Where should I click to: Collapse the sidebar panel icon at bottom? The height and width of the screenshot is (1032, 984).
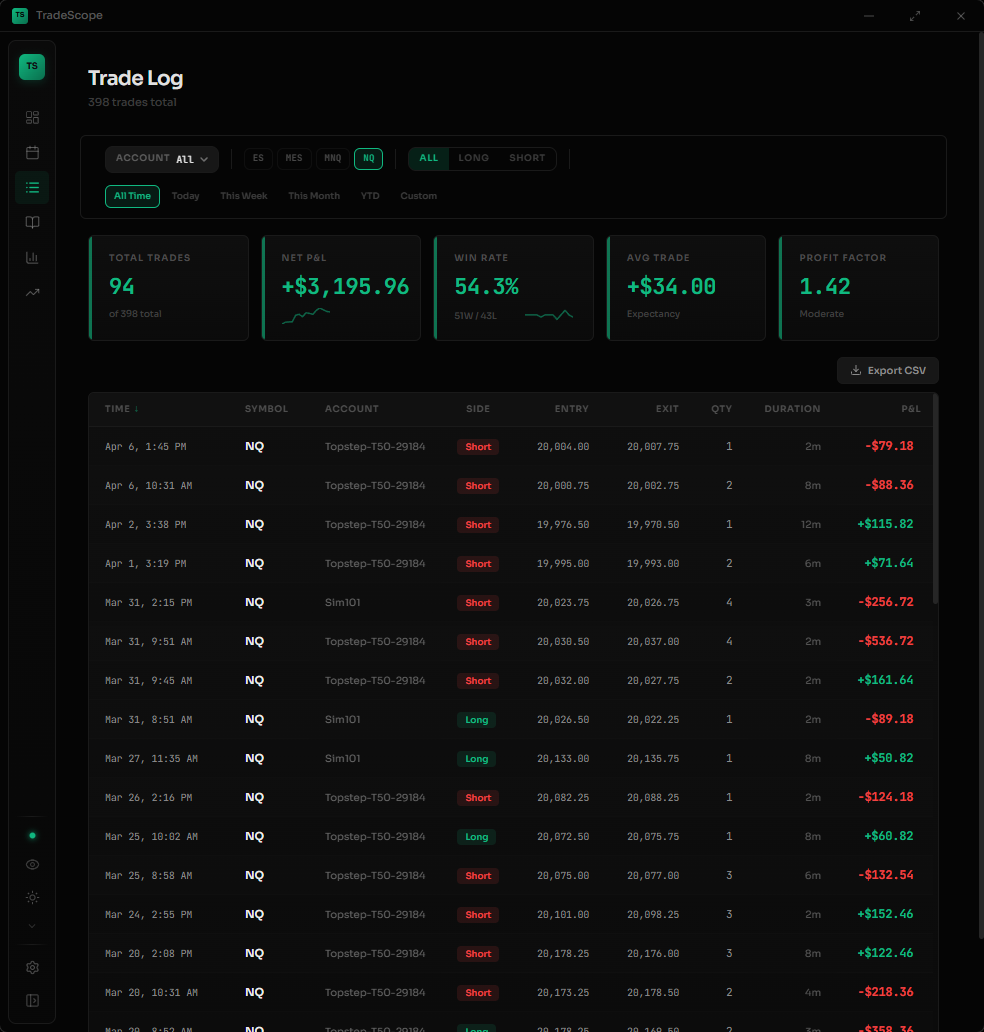click(32, 1000)
